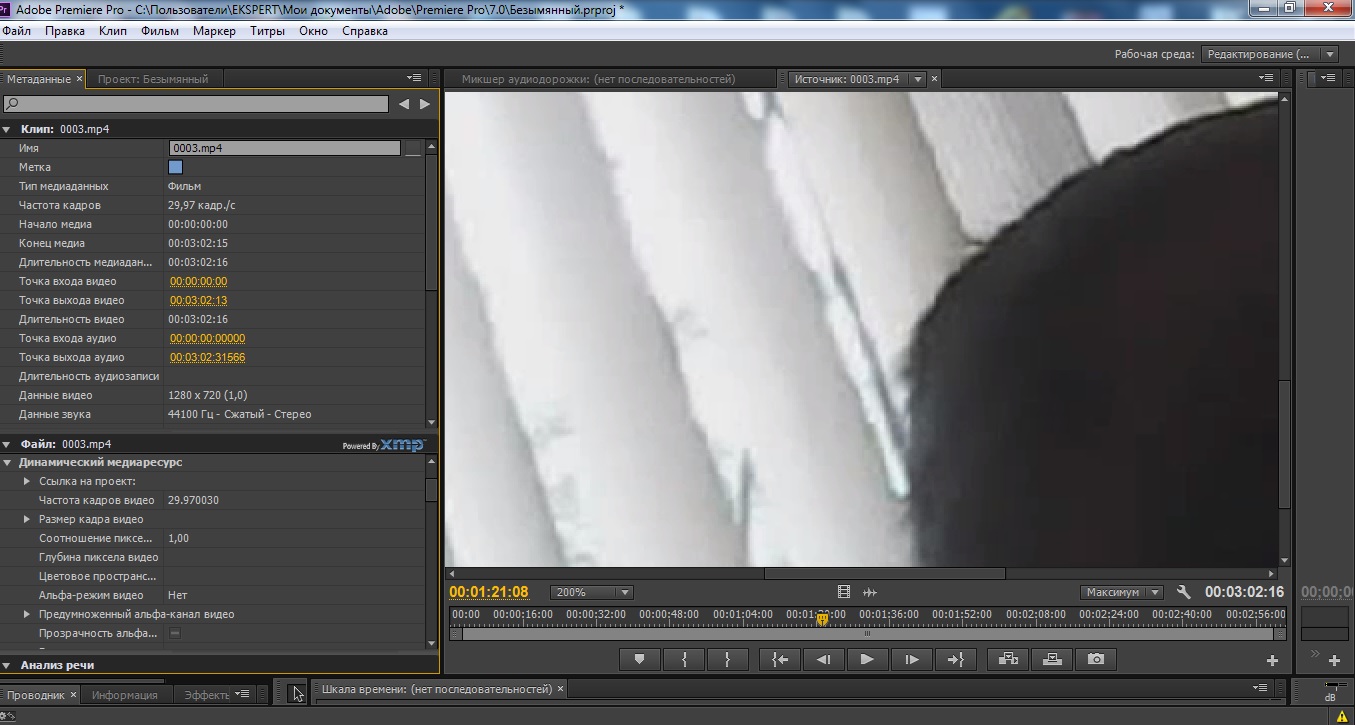Switch to the Проект: Безымянный tab
Viewport: 1355px width, 725px height.
153,79
